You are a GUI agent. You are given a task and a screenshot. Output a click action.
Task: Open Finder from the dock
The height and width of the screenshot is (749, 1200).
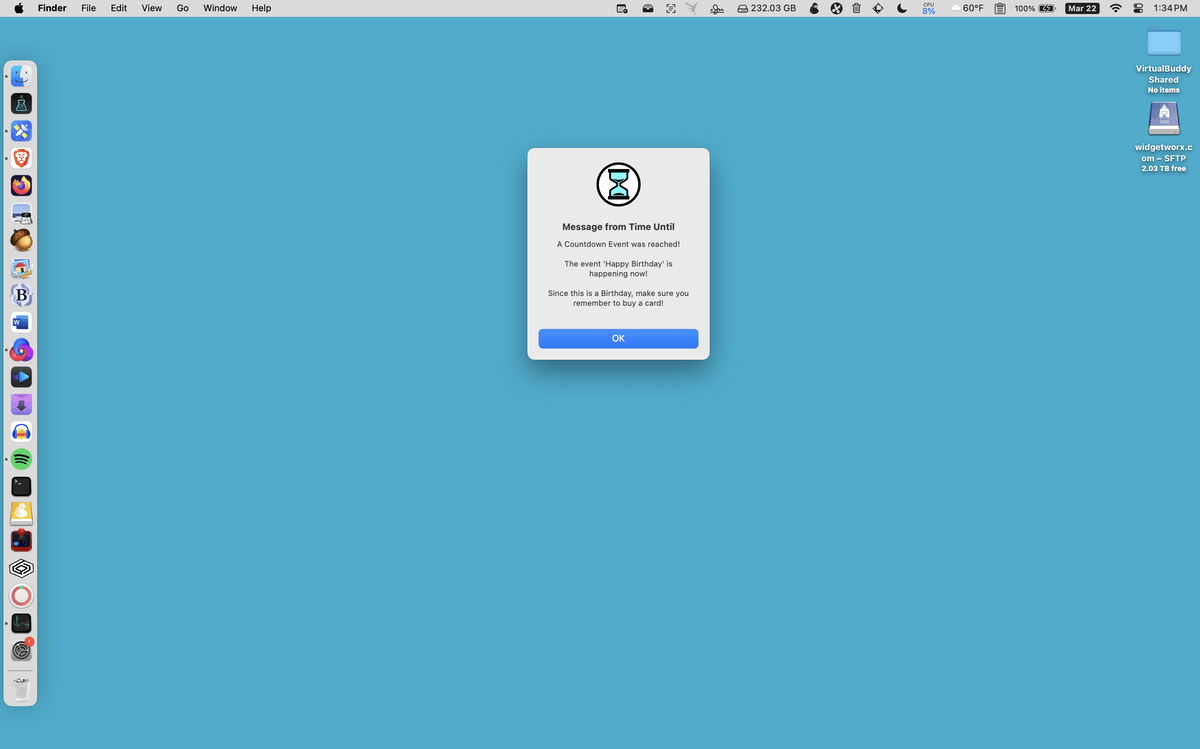[21, 76]
